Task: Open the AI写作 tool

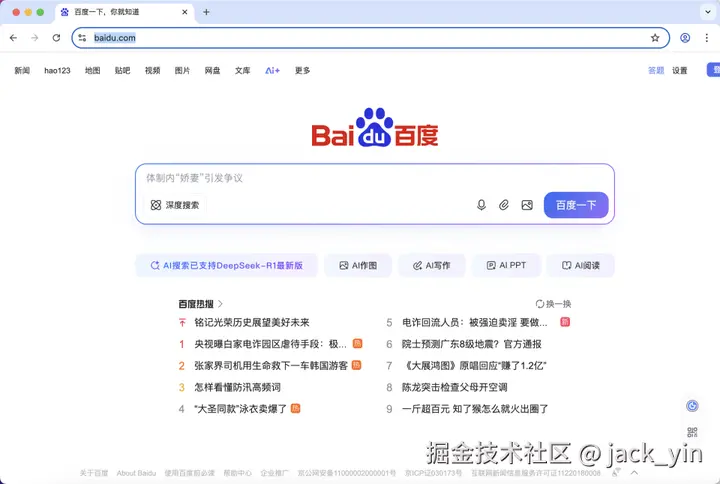Action: click(432, 265)
